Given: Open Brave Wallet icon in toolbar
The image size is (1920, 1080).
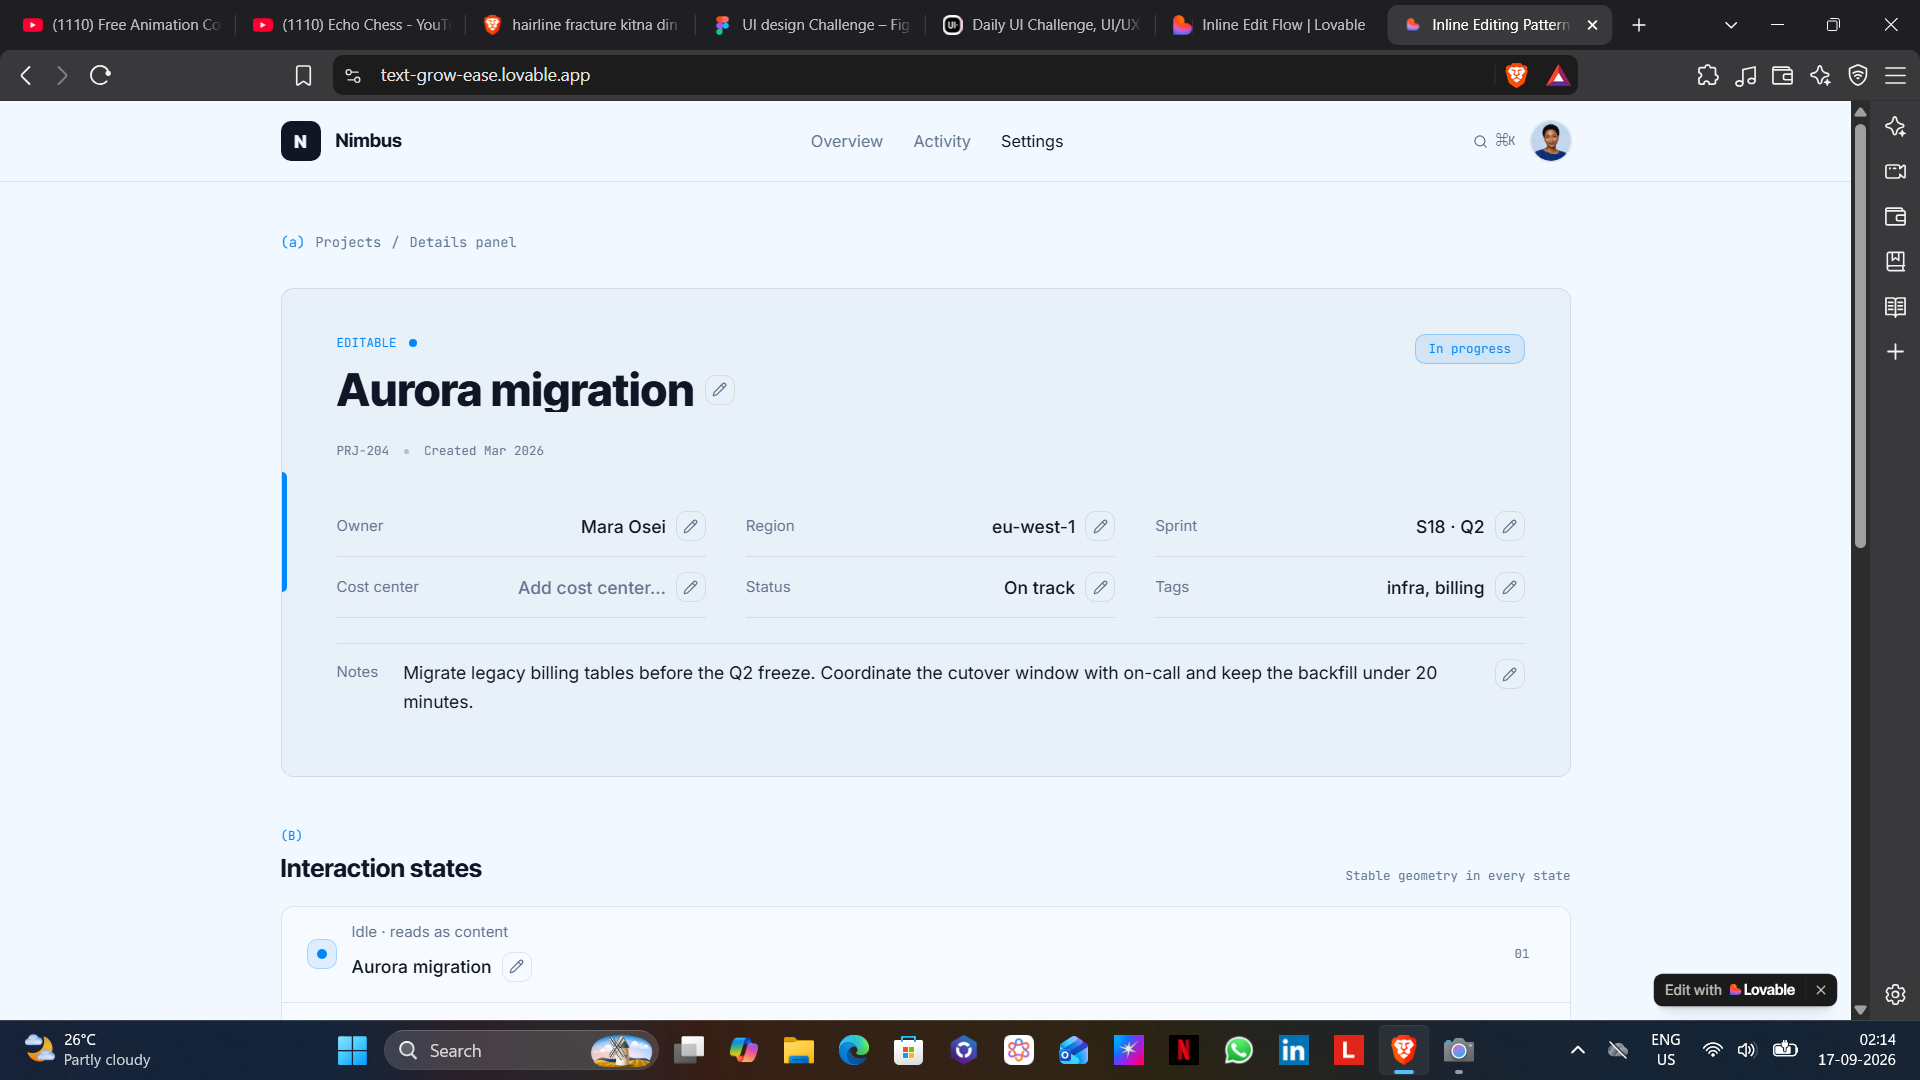Looking at the screenshot, I should point(1782,75).
